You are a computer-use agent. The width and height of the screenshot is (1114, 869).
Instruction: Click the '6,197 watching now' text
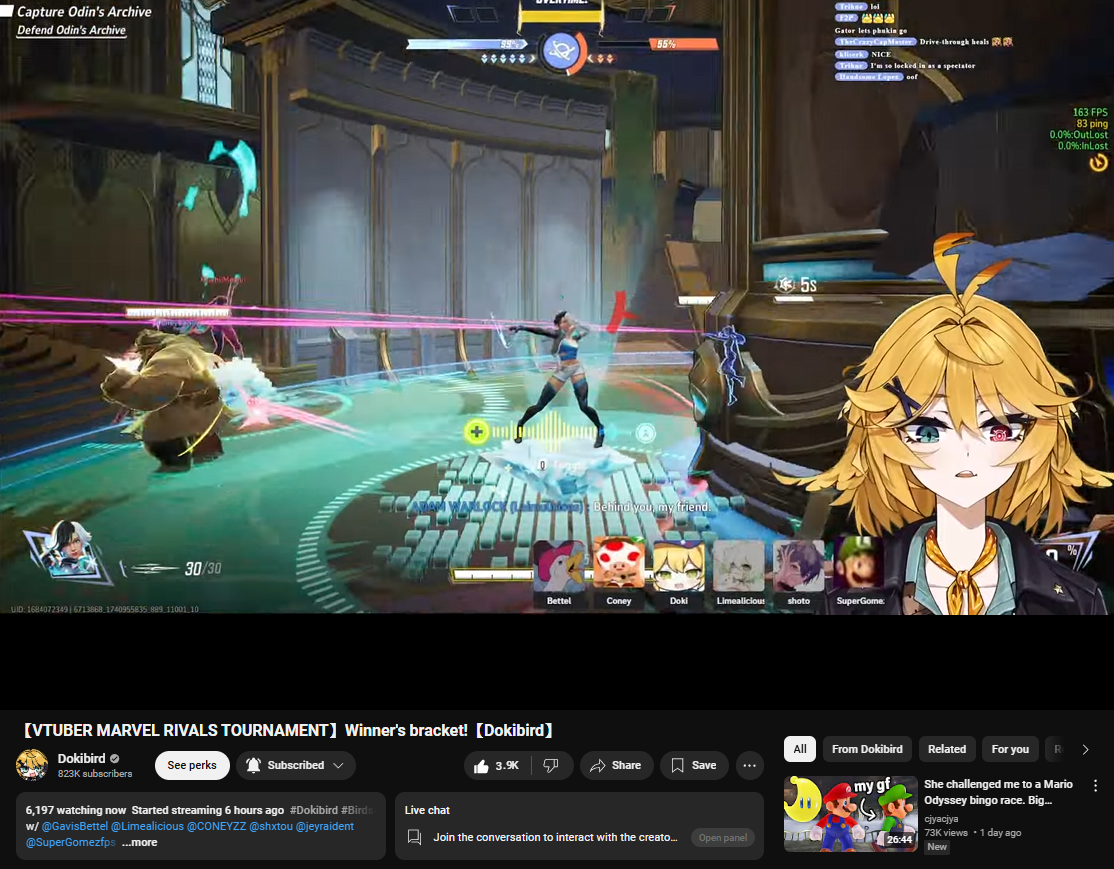pos(76,810)
